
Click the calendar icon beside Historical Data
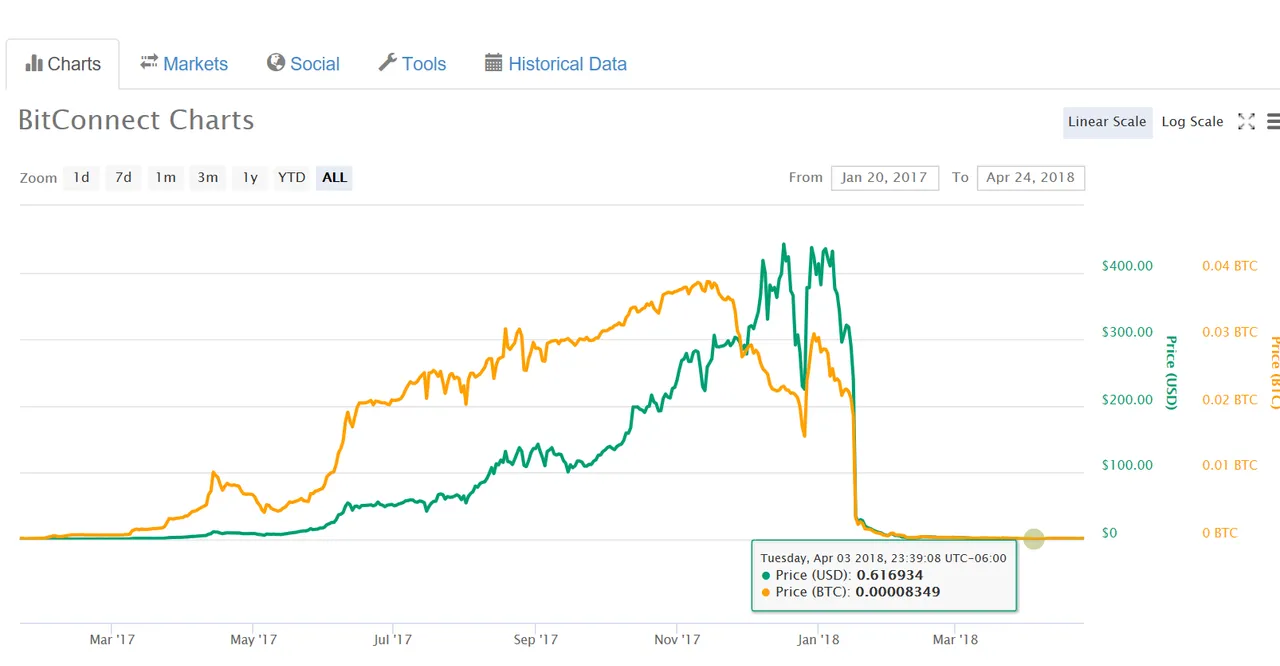pyautogui.click(x=493, y=63)
